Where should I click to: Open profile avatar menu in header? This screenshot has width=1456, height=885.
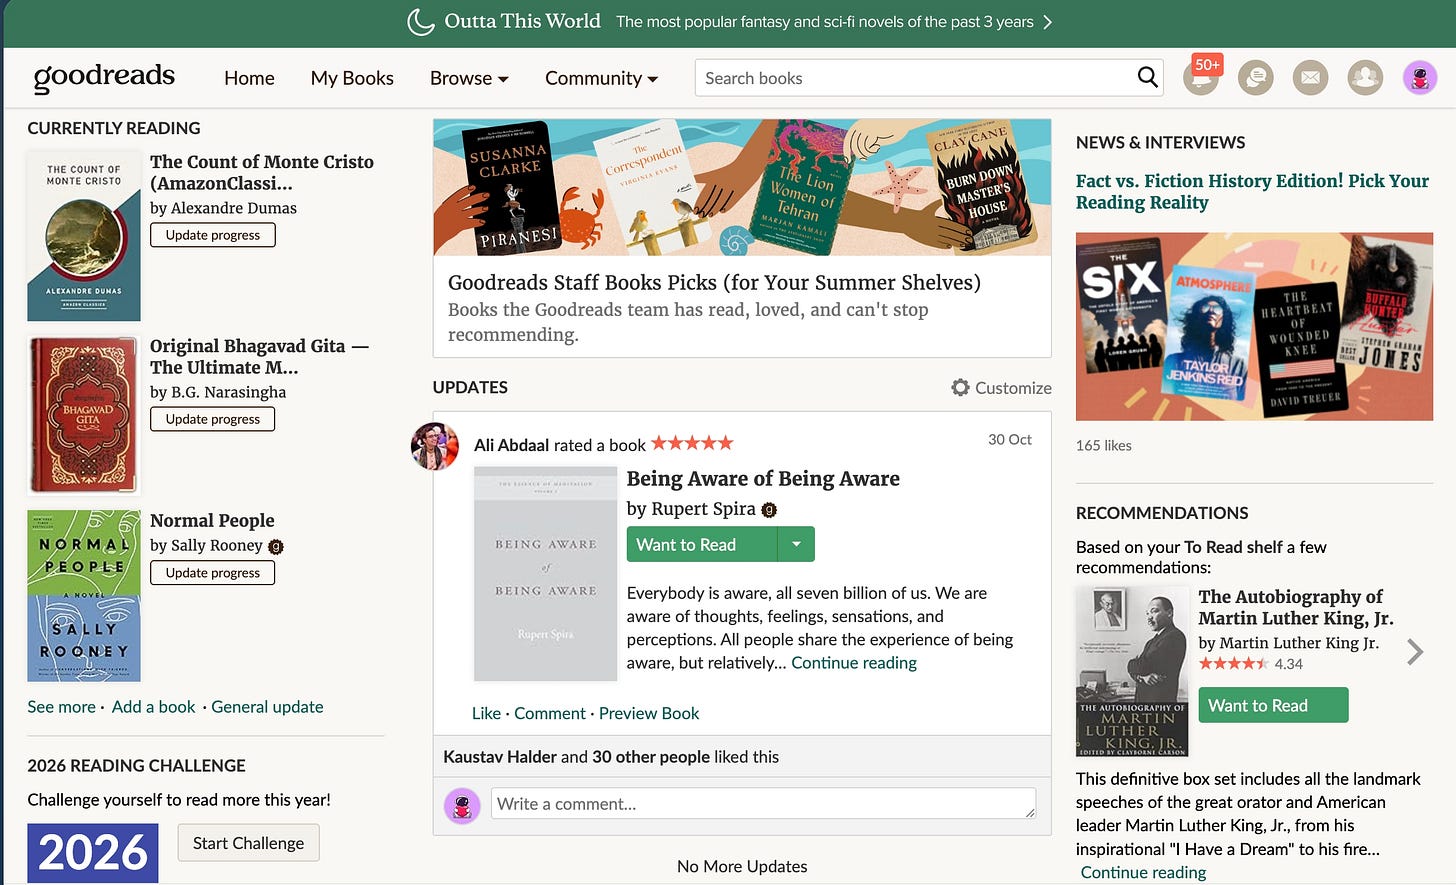coord(1419,78)
